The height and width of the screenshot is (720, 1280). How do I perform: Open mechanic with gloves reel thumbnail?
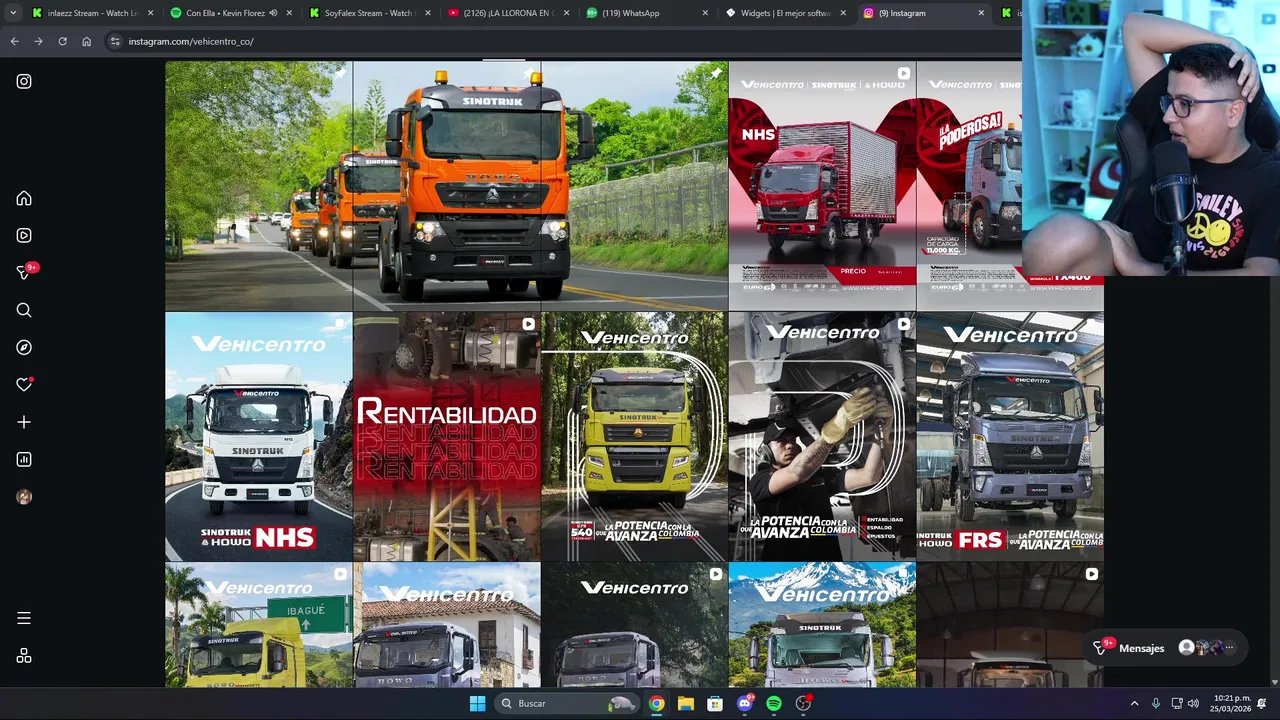click(x=822, y=436)
